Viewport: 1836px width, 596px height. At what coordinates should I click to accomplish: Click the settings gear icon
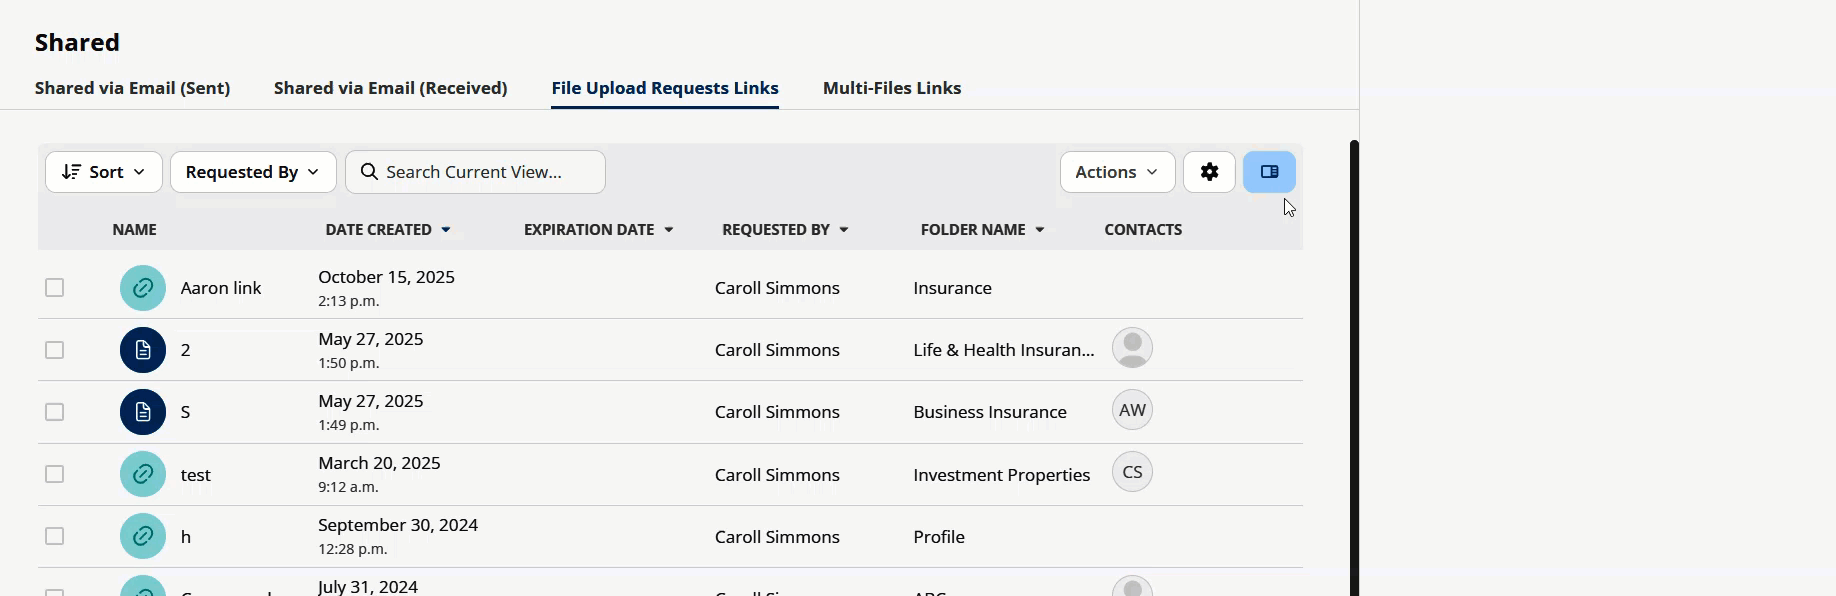tap(1209, 172)
